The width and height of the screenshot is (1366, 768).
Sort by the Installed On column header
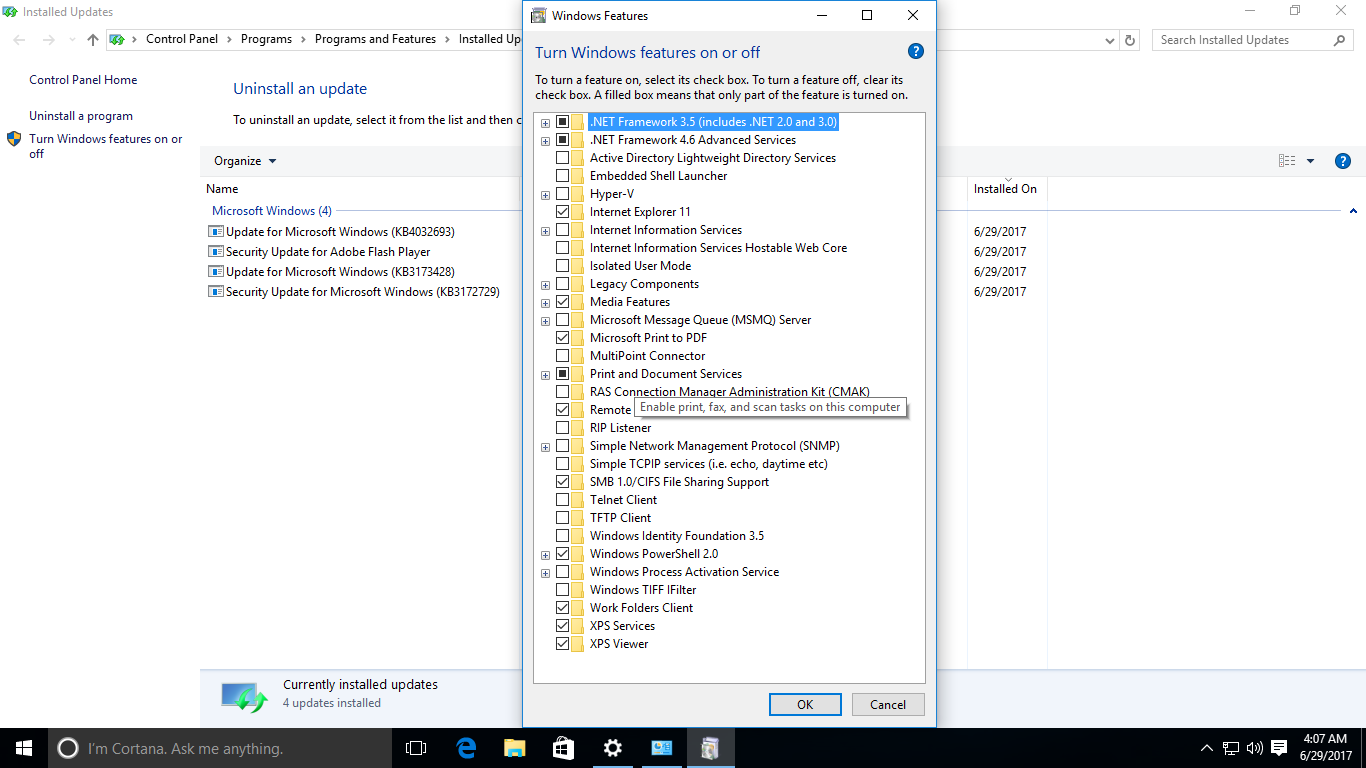1005,189
